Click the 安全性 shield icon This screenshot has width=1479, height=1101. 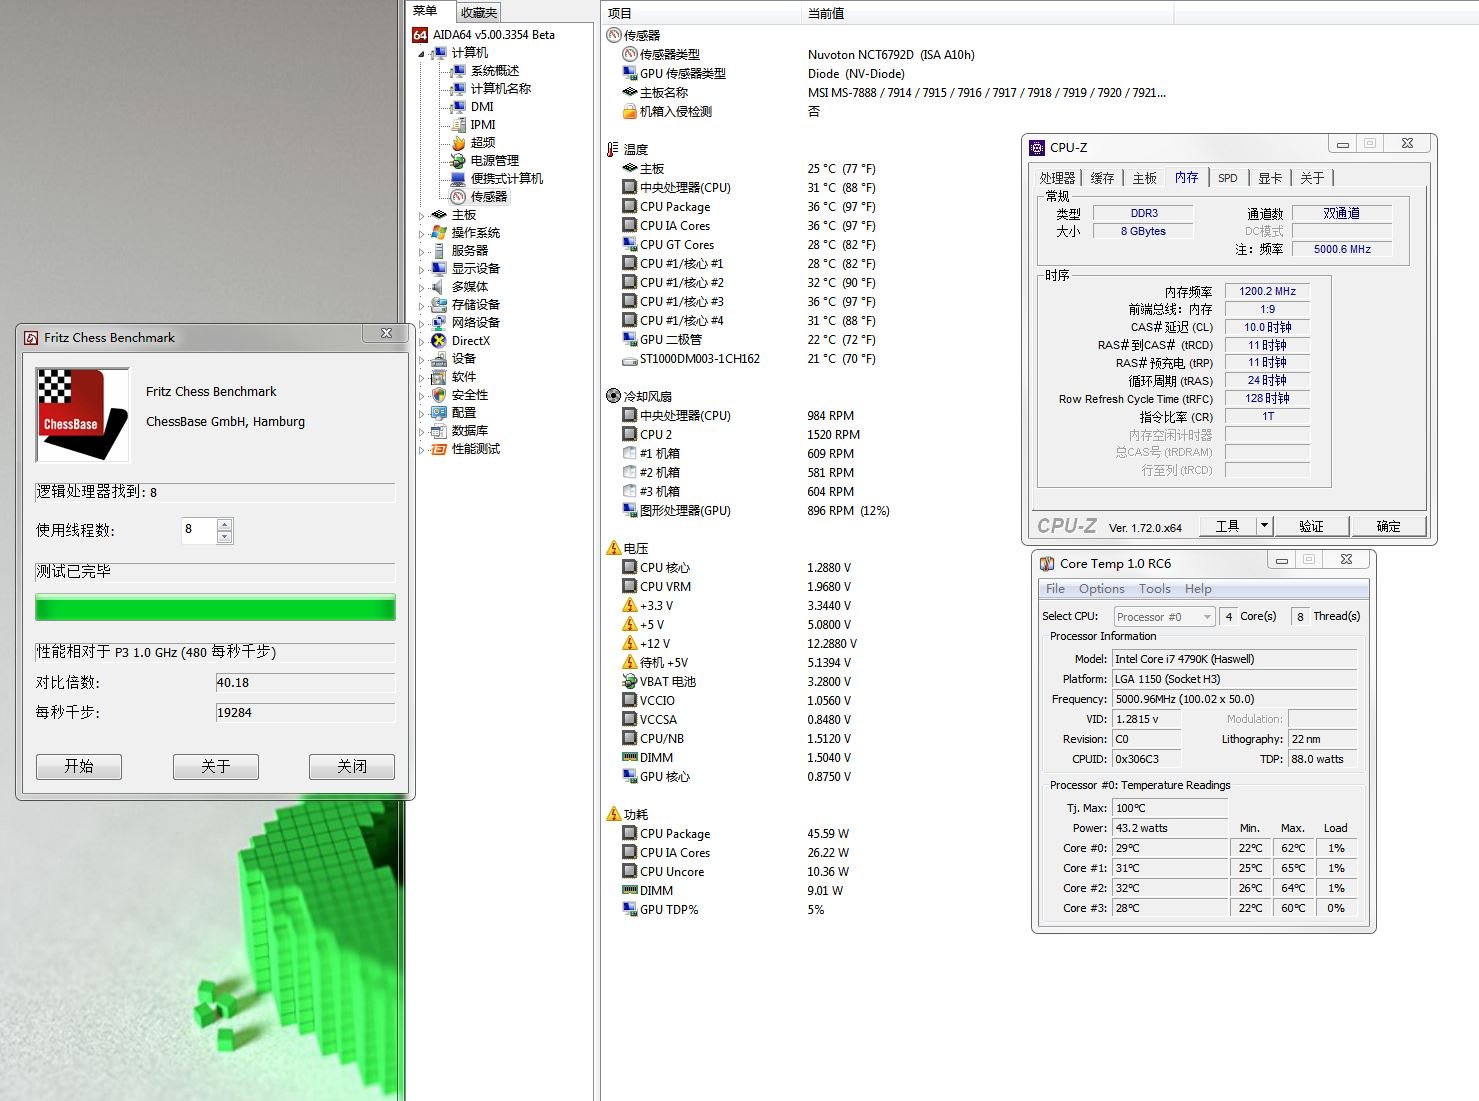(438, 395)
